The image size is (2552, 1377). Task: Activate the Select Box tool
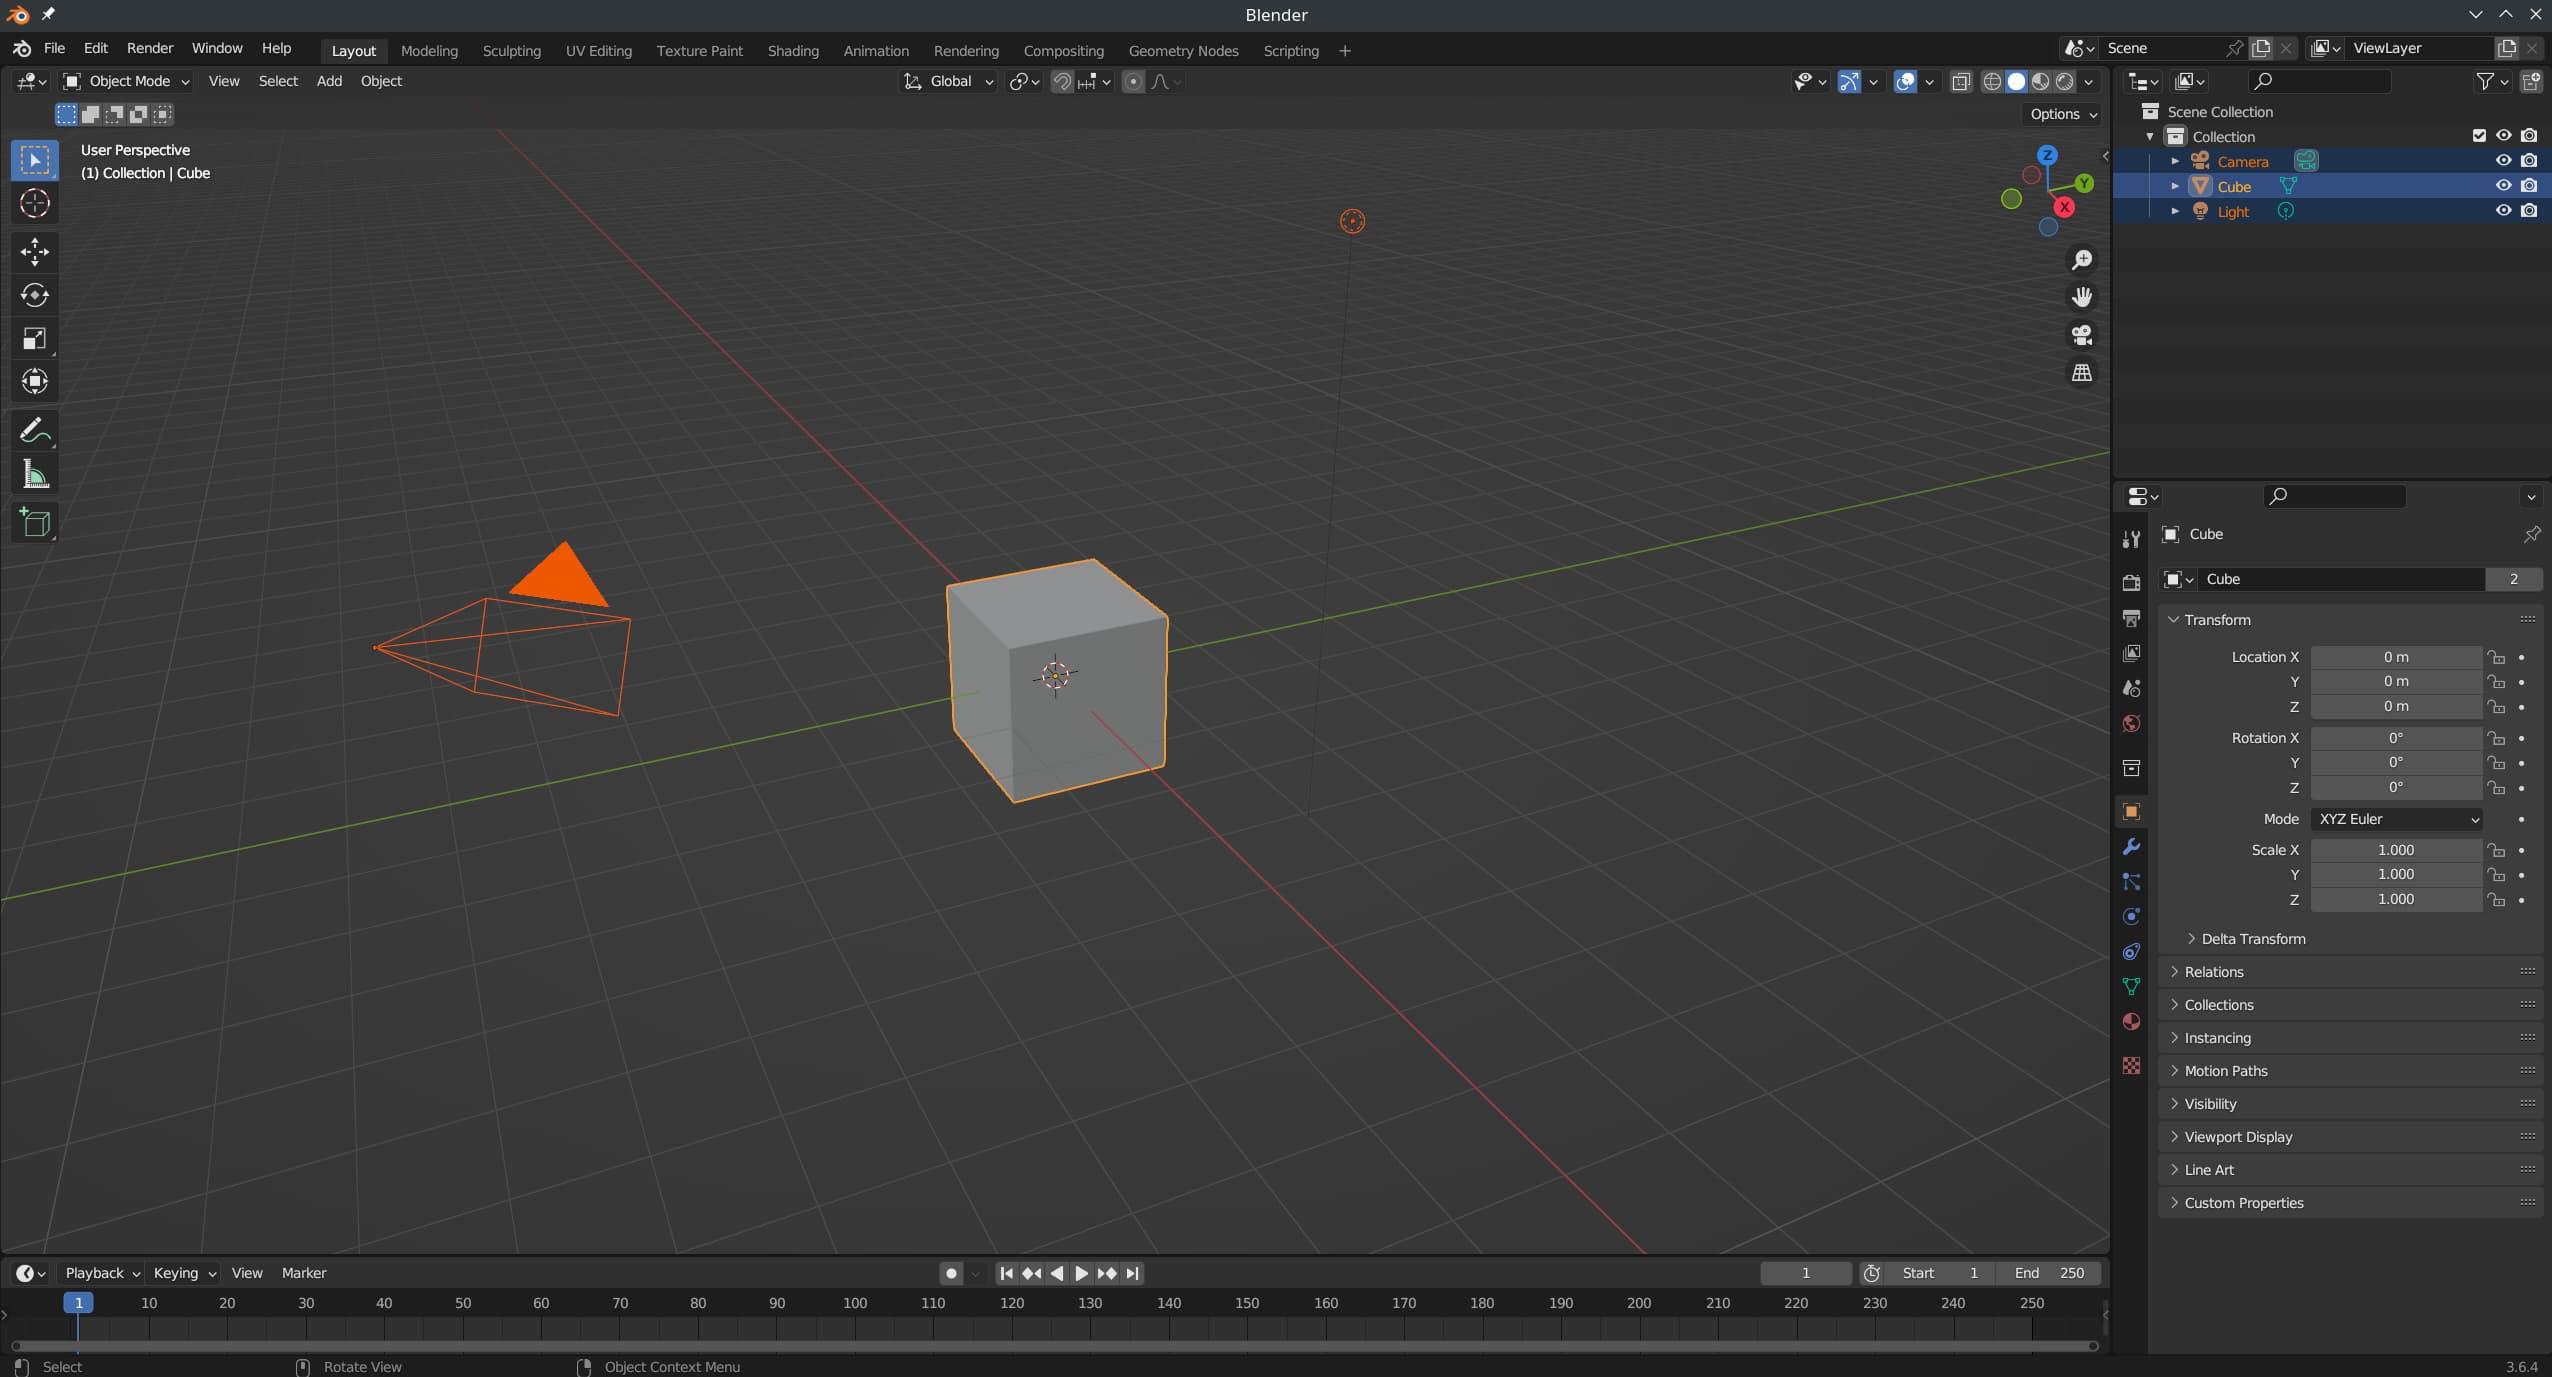[35, 160]
